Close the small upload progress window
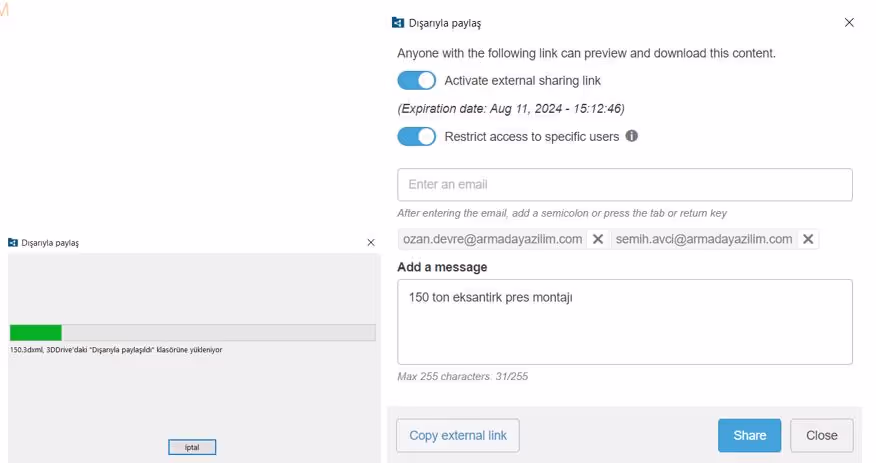The width and height of the screenshot is (876, 463). point(371,242)
